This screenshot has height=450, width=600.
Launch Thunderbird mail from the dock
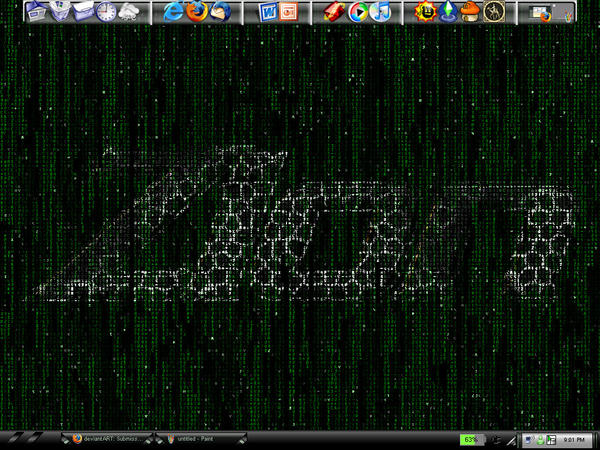point(220,12)
